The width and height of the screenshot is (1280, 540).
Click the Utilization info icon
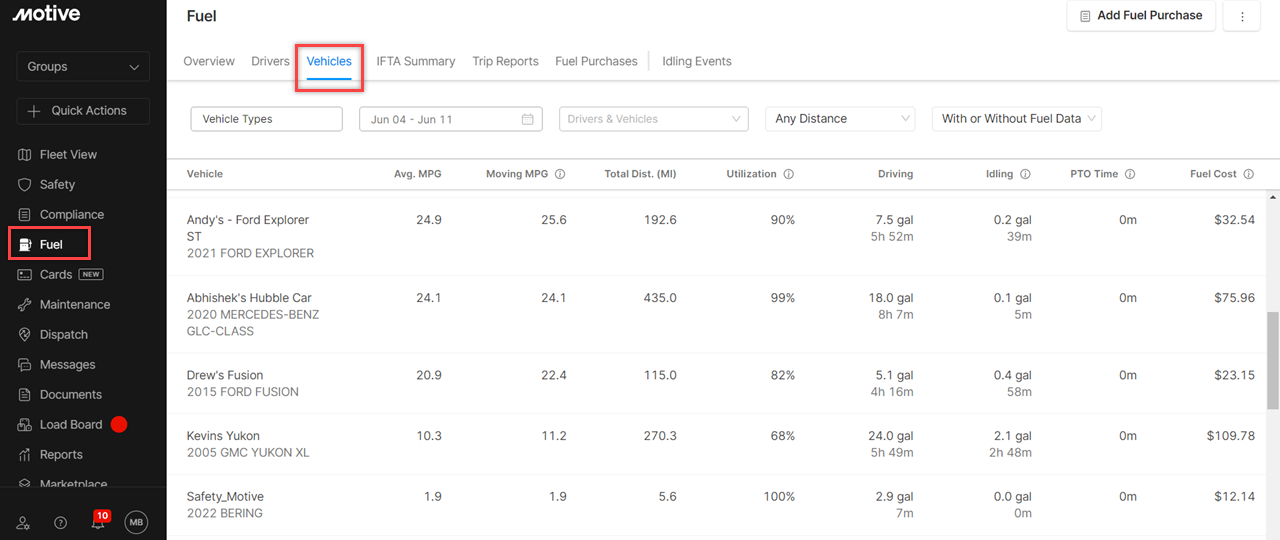(x=789, y=174)
